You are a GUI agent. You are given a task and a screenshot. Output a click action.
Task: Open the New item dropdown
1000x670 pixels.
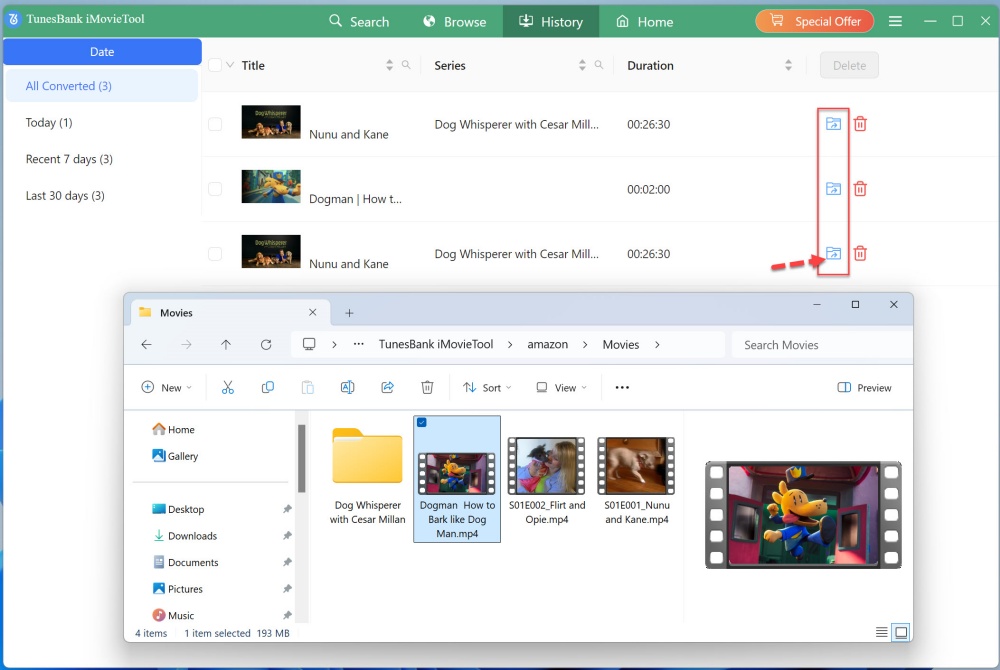tap(166, 388)
